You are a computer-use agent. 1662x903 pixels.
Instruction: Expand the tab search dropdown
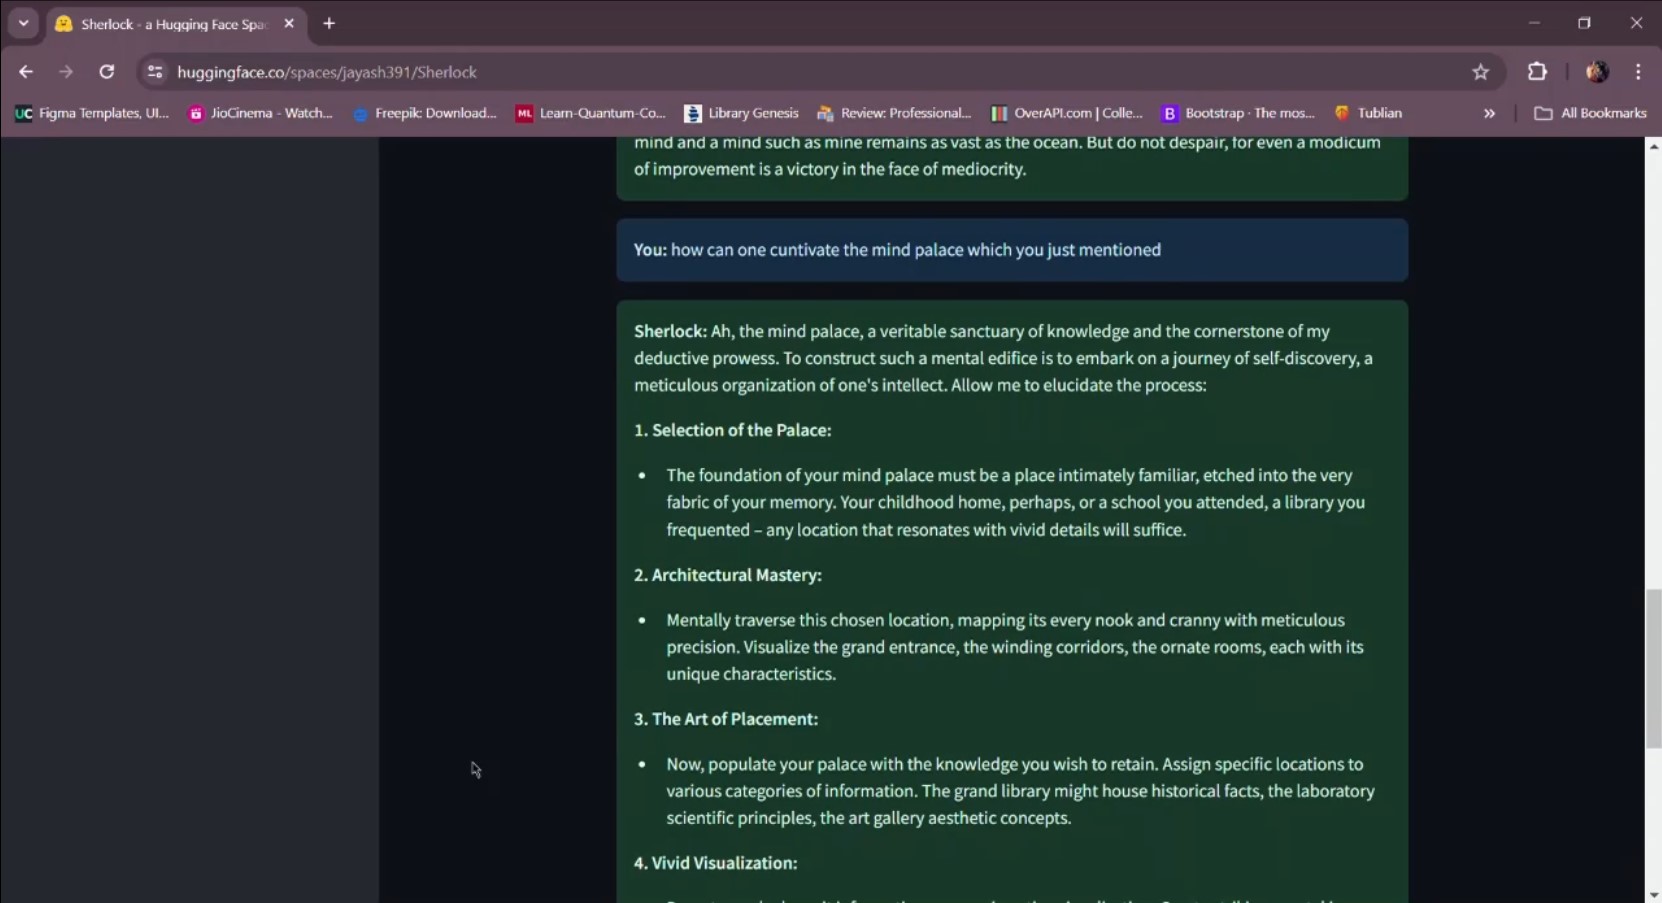point(23,24)
